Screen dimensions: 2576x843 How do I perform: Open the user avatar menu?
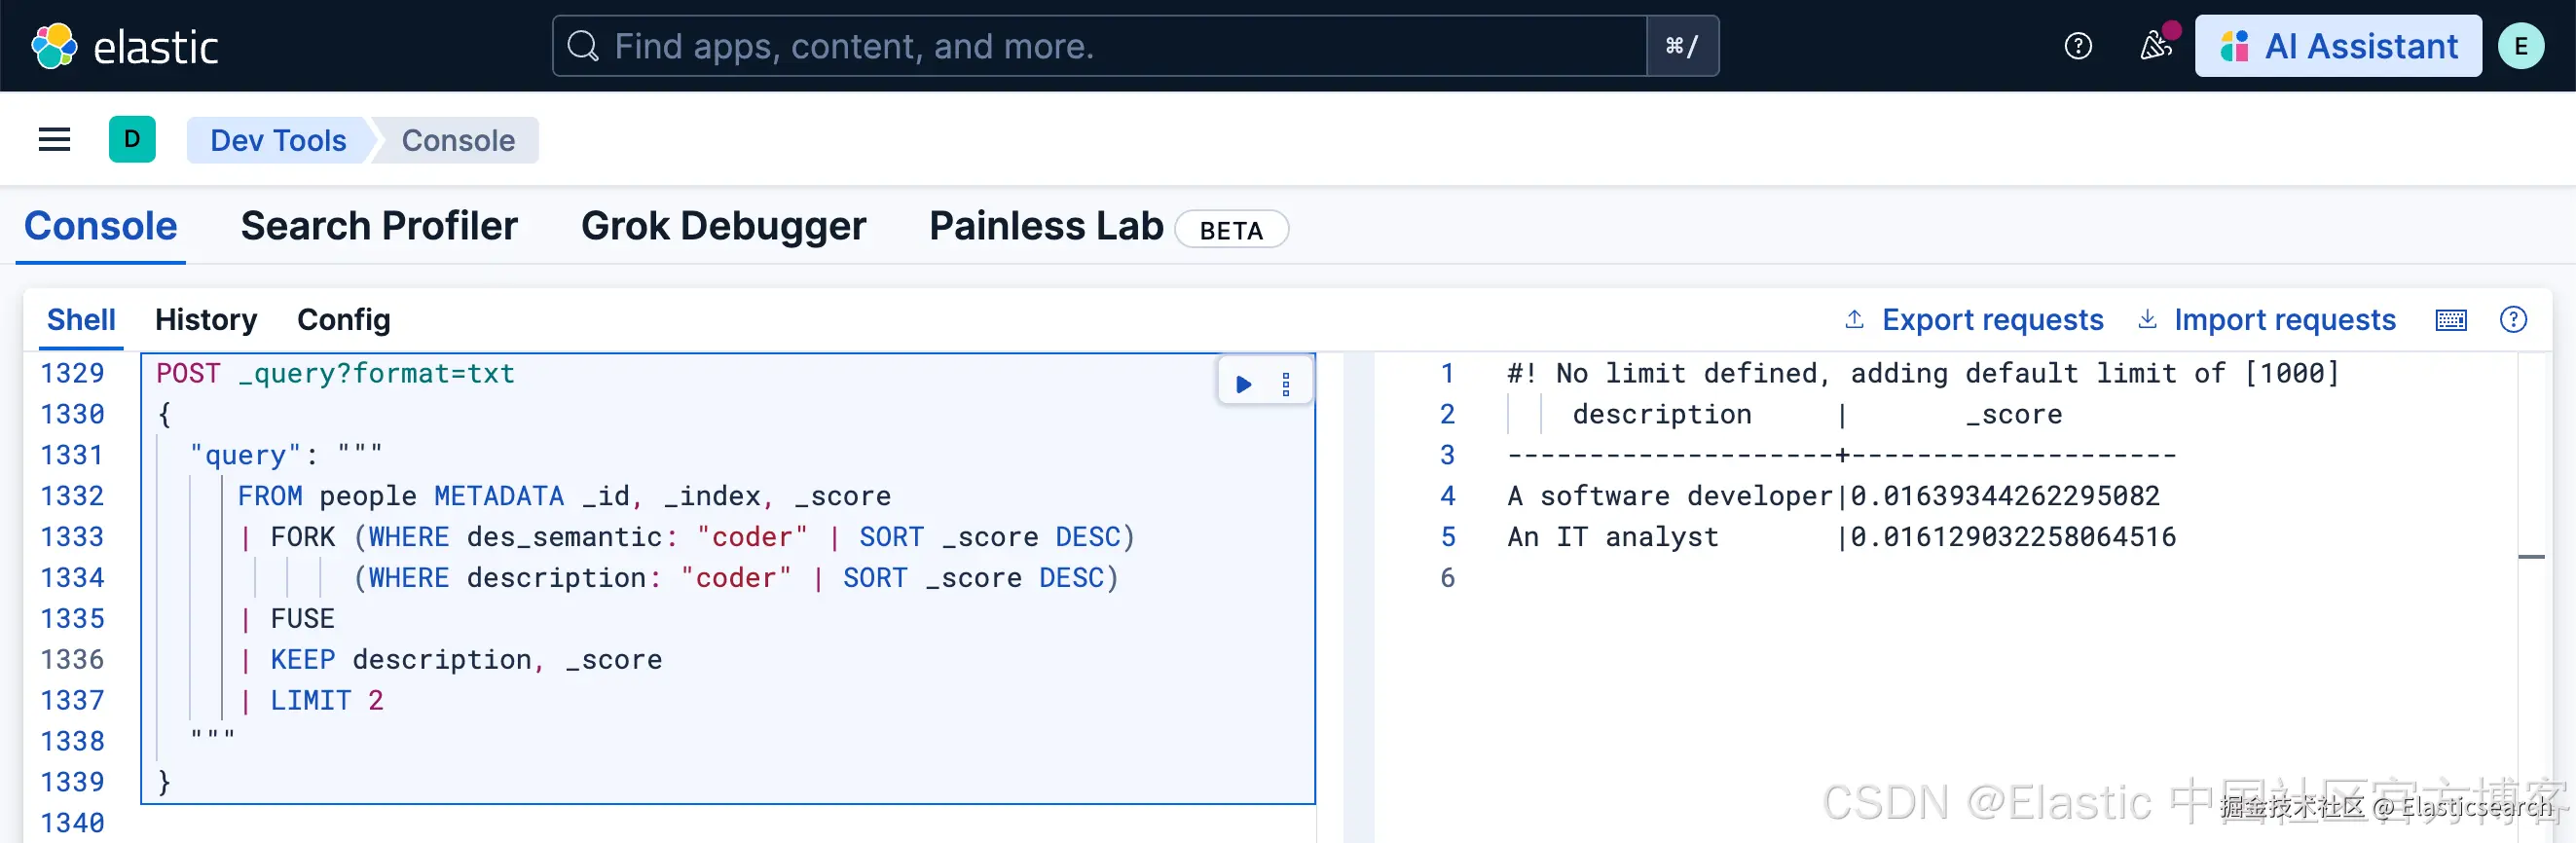pos(2520,46)
